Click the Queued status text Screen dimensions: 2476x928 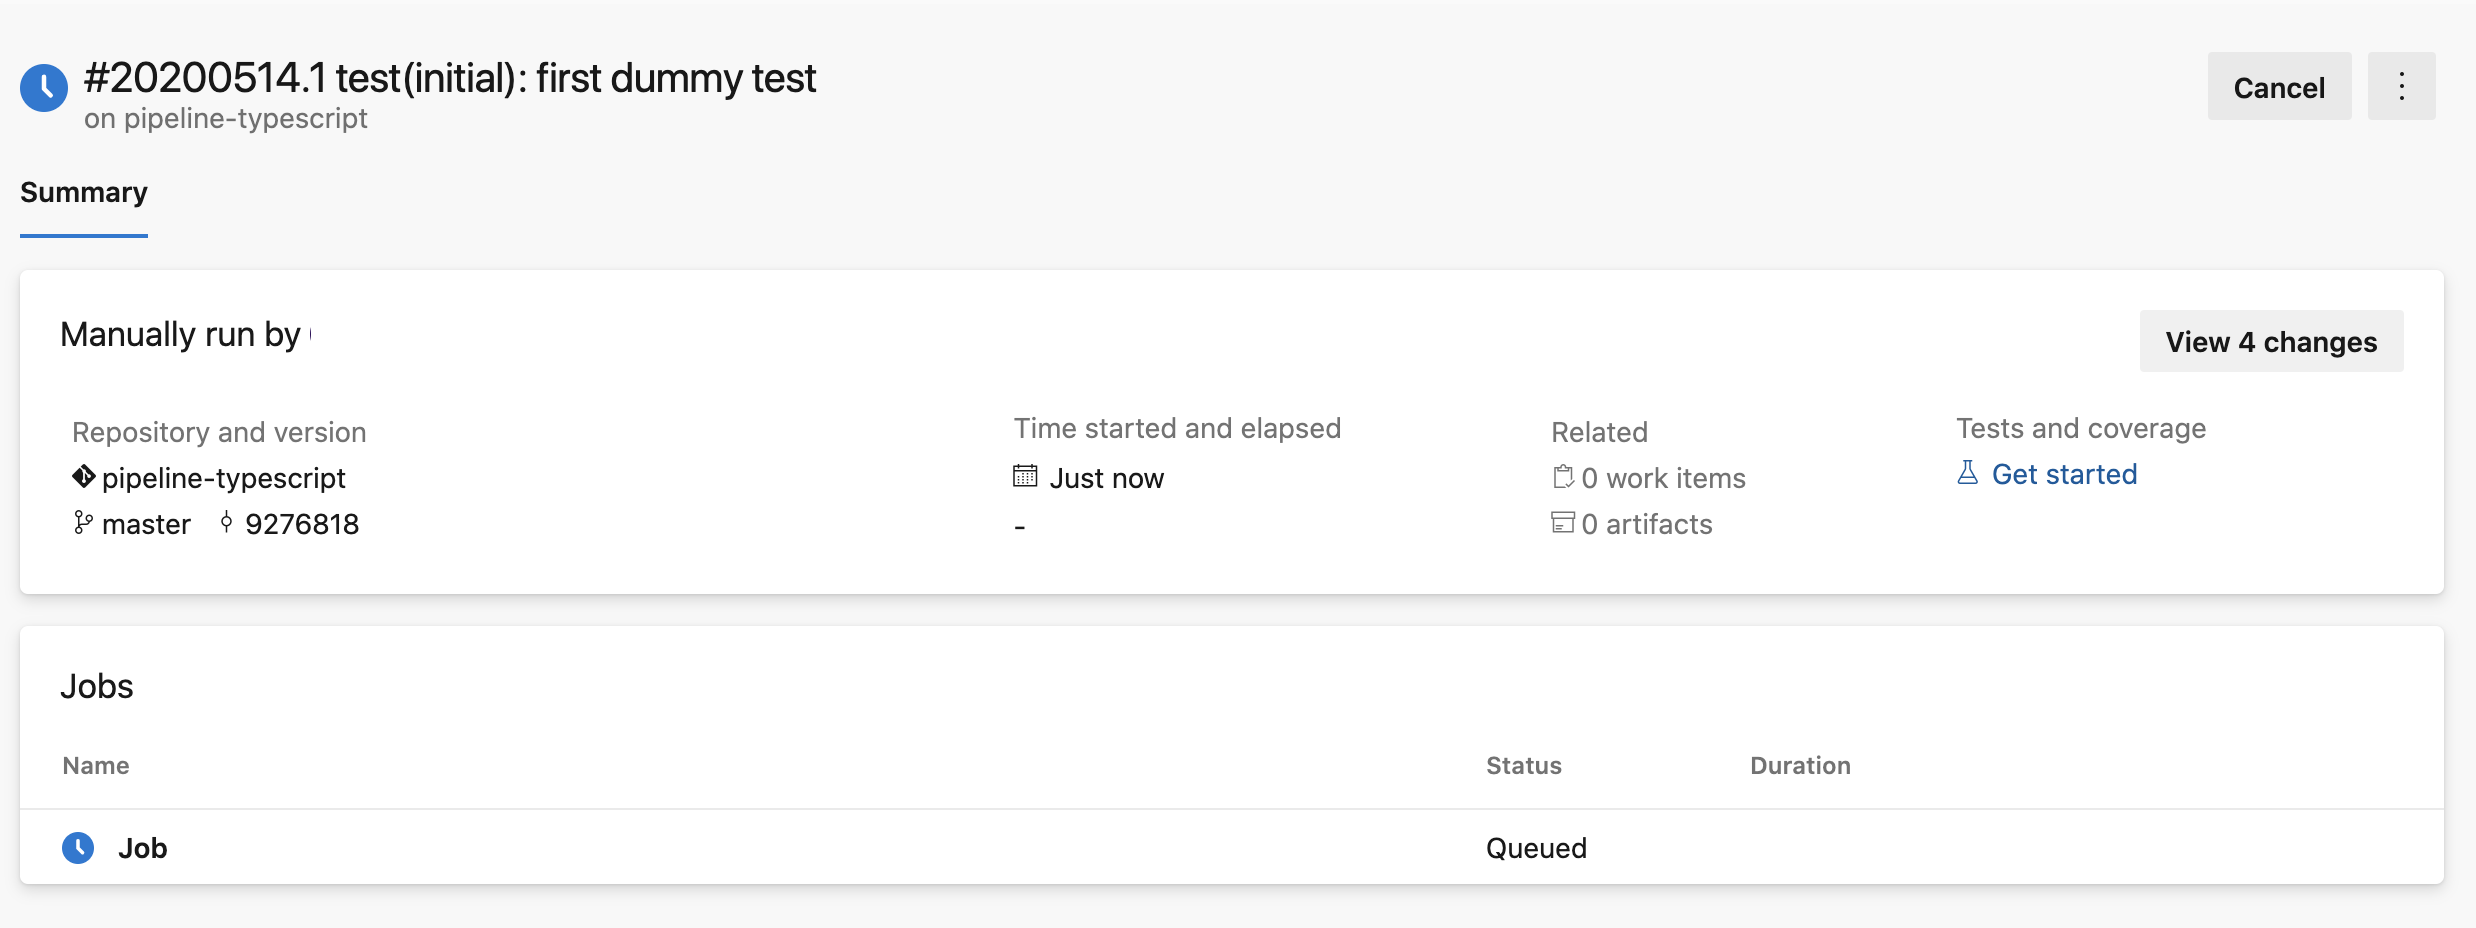click(x=1536, y=847)
